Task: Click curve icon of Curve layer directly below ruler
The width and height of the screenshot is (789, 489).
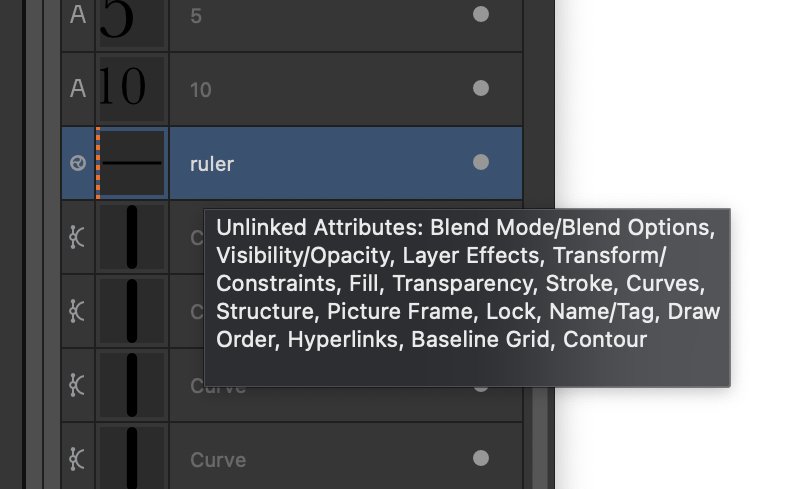Action: point(77,237)
